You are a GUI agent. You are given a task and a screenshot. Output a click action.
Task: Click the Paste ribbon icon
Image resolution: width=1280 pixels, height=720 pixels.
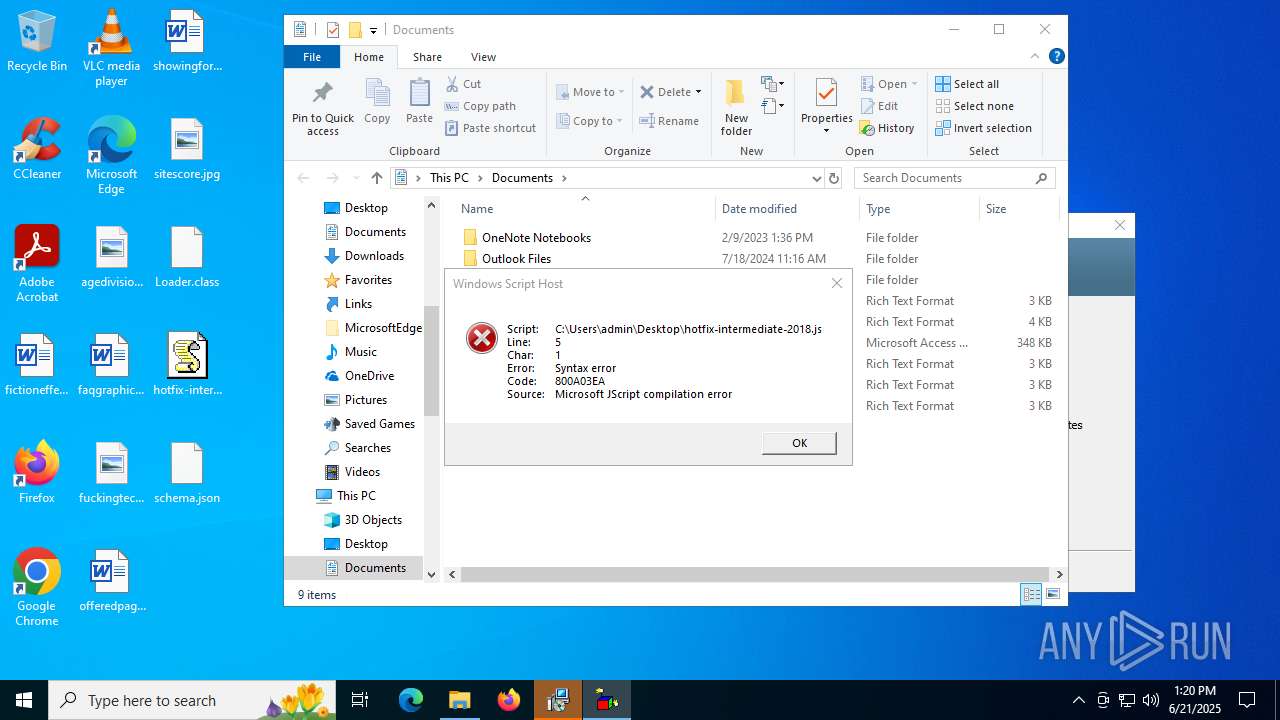(x=419, y=102)
